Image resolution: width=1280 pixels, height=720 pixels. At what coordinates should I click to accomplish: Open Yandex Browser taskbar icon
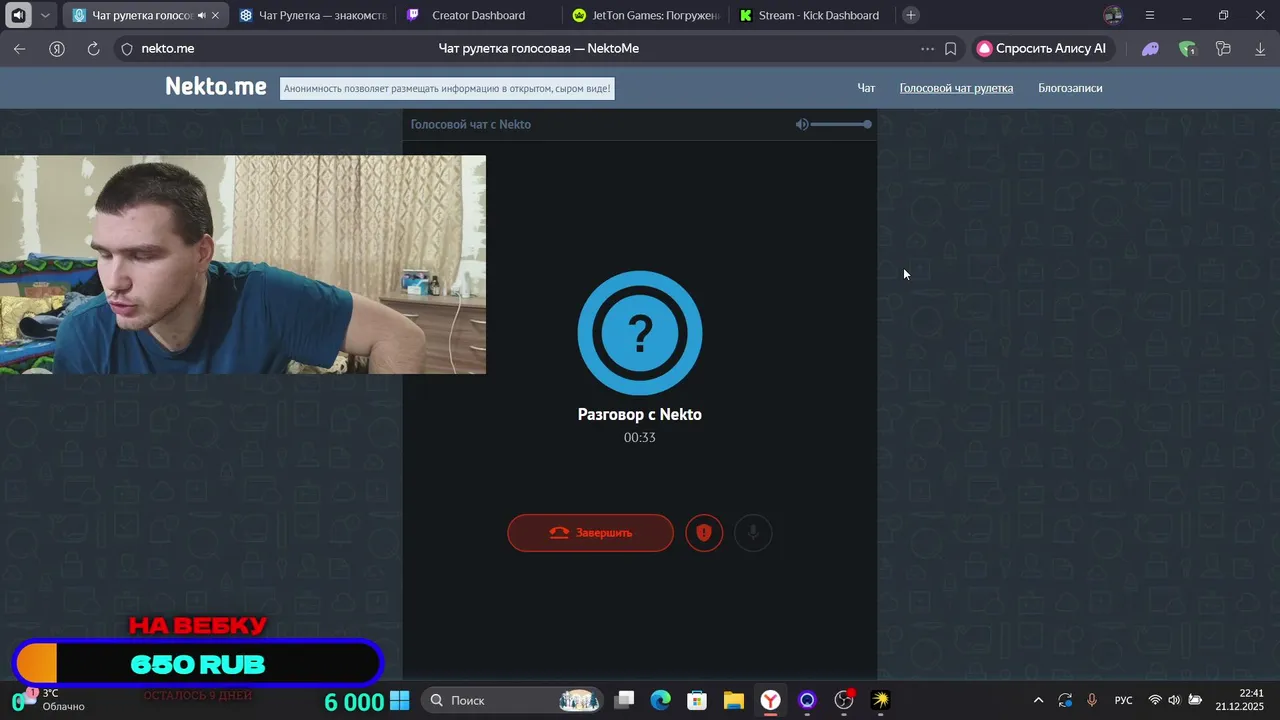tap(770, 700)
